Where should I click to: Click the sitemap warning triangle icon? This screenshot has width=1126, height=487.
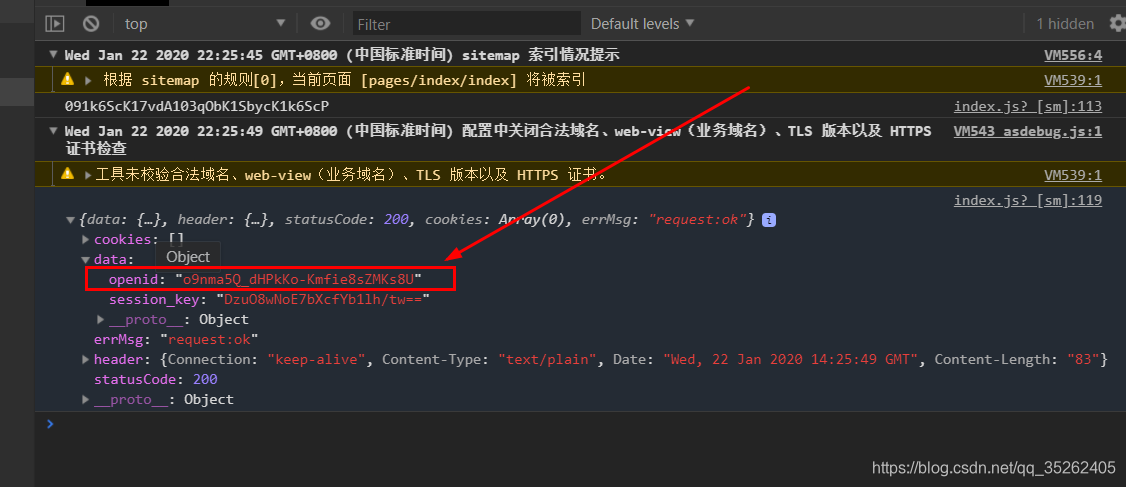[68, 79]
